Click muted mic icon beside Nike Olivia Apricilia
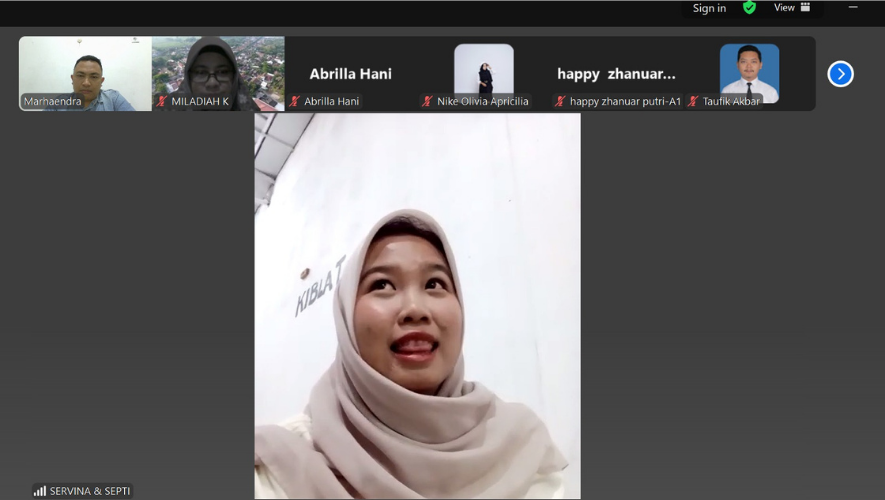885x500 pixels. click(427, 101)
